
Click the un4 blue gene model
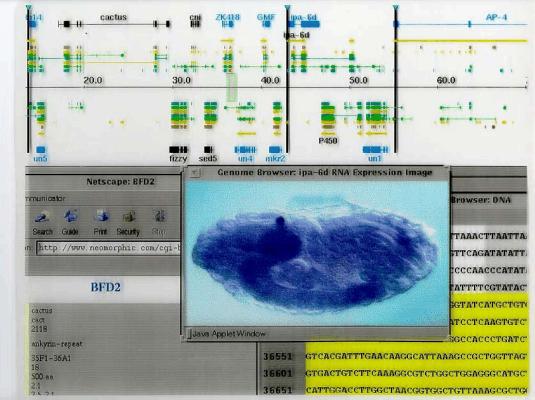point(245,149)
